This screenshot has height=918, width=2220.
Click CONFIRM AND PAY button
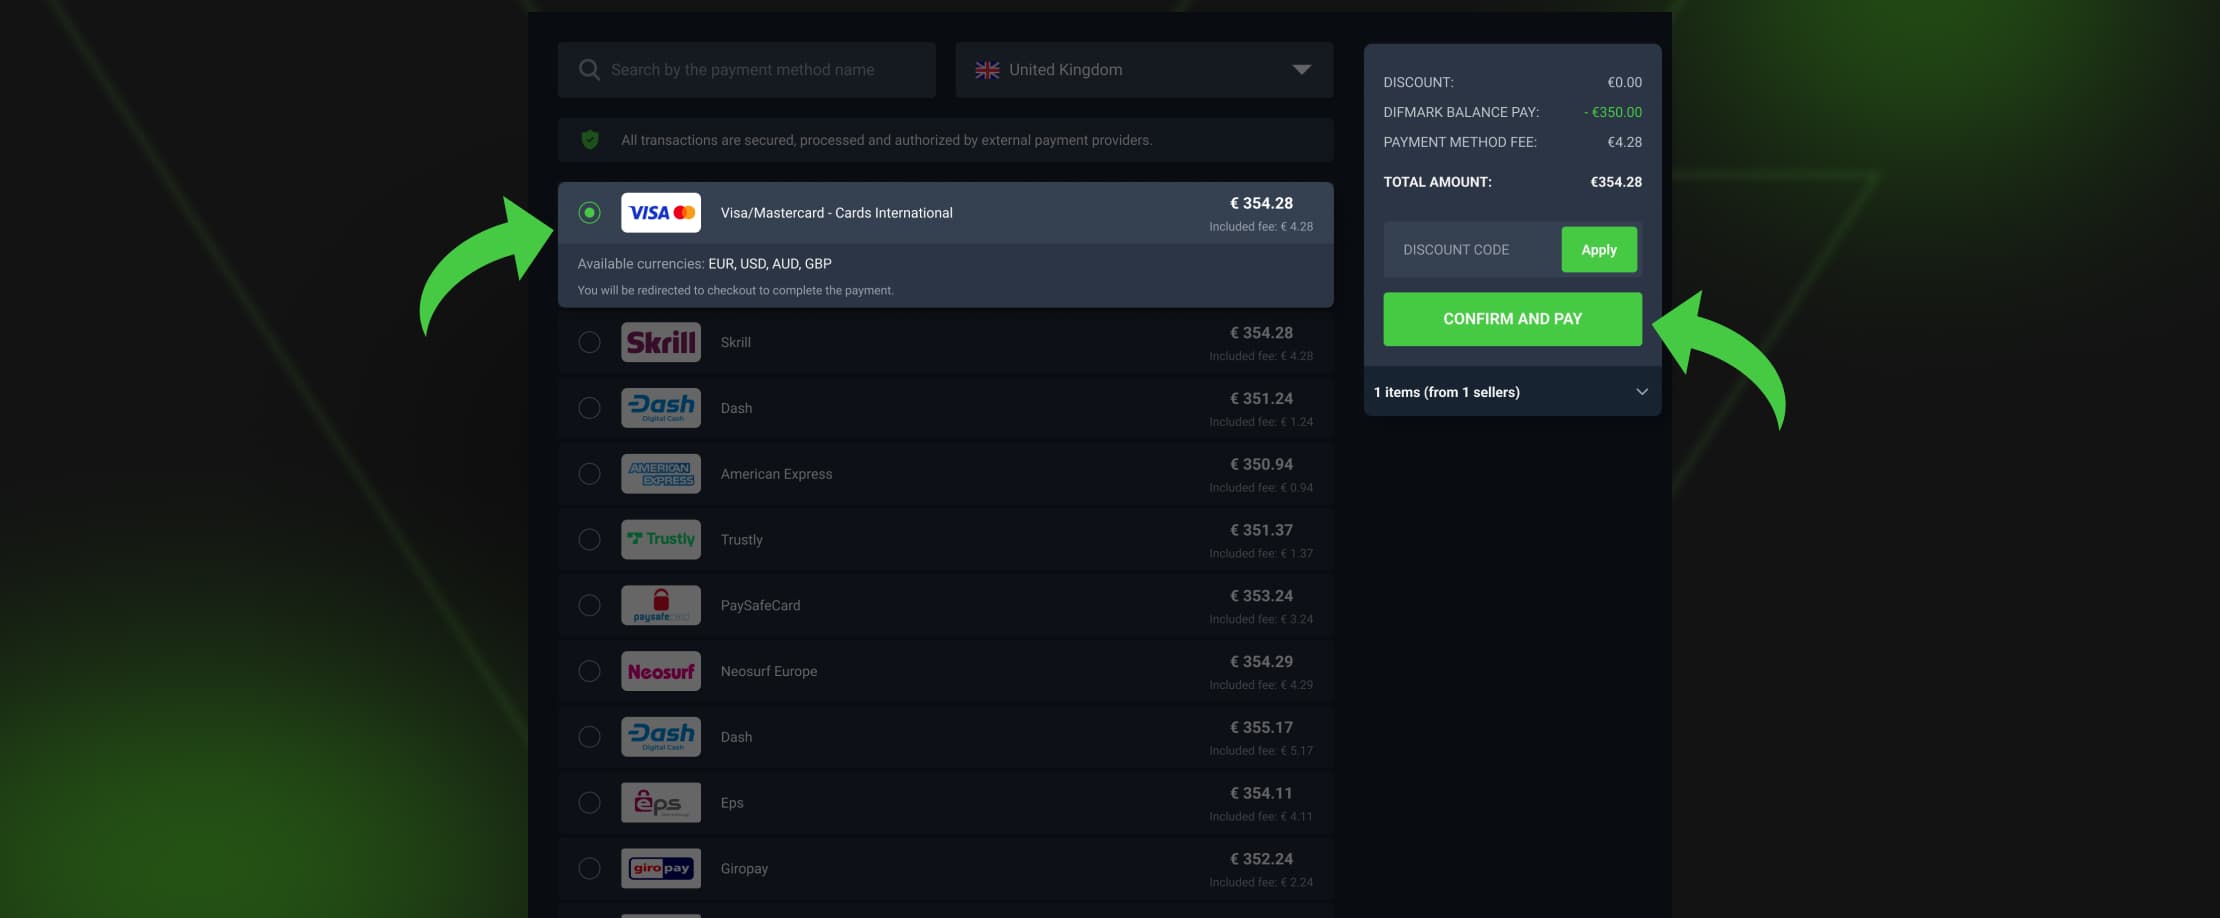pyautogui.click(x=1512, y=319)
